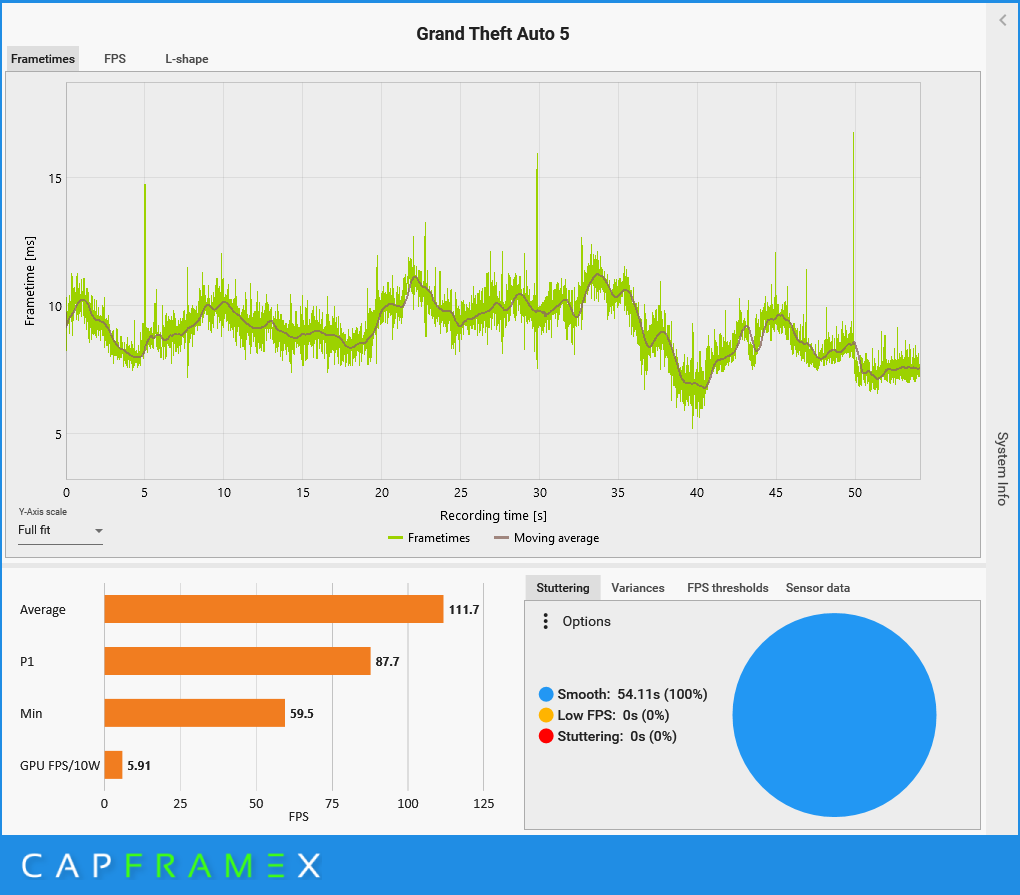Image resolution: width=1020 pixels, height=895 pixels.
Task: Click the Options label in the stuttering panel
Action: [586, 621]
